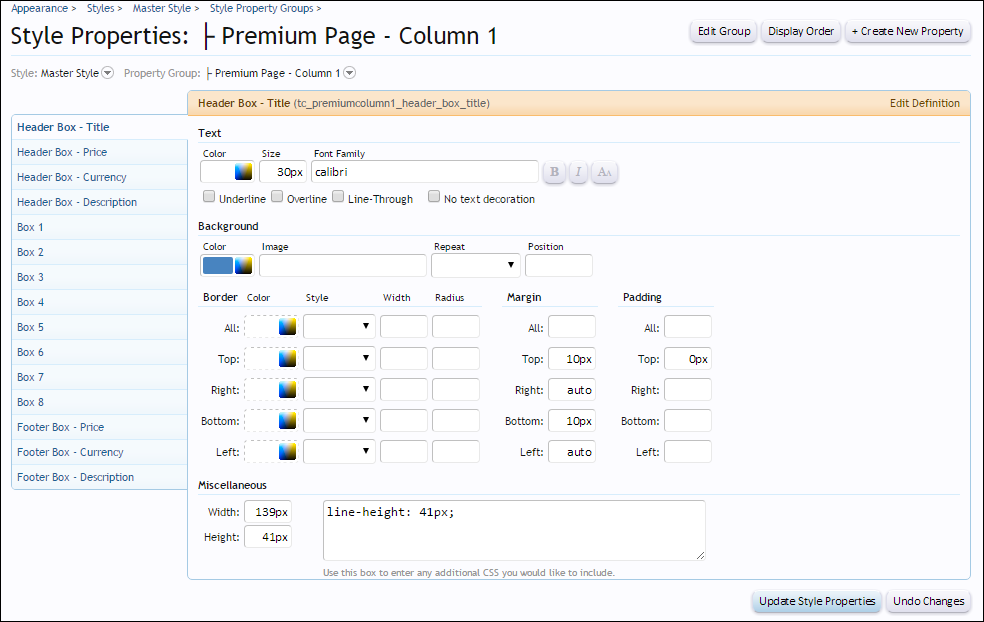Enable the Underline checkbox

click(x=209, y=197)
